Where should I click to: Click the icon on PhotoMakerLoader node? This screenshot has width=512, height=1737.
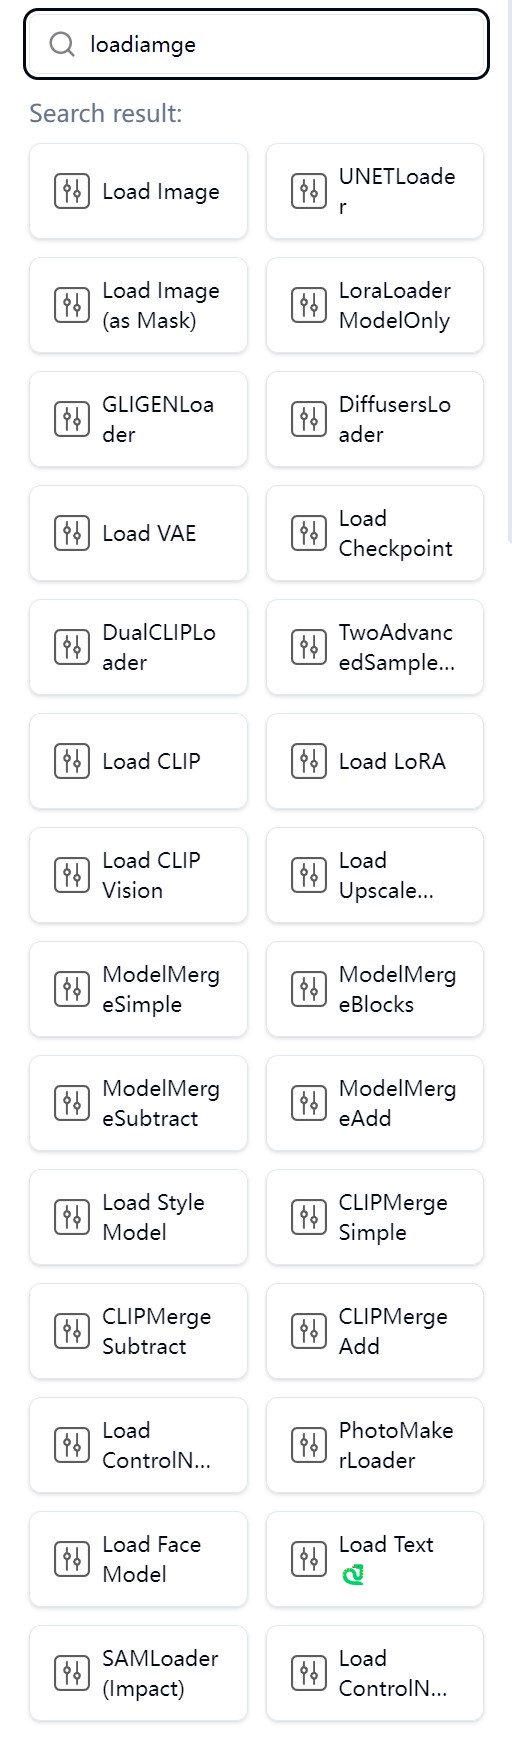click(x=308, y=1445)
